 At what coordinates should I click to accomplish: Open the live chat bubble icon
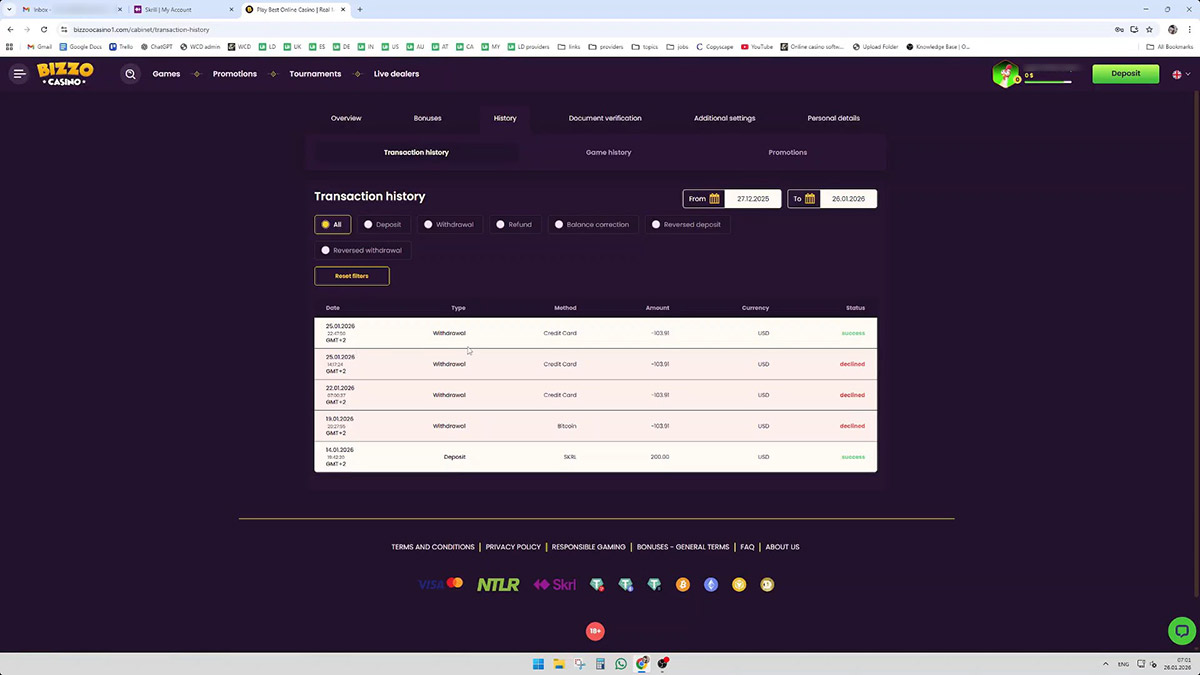coord(1181,631)
